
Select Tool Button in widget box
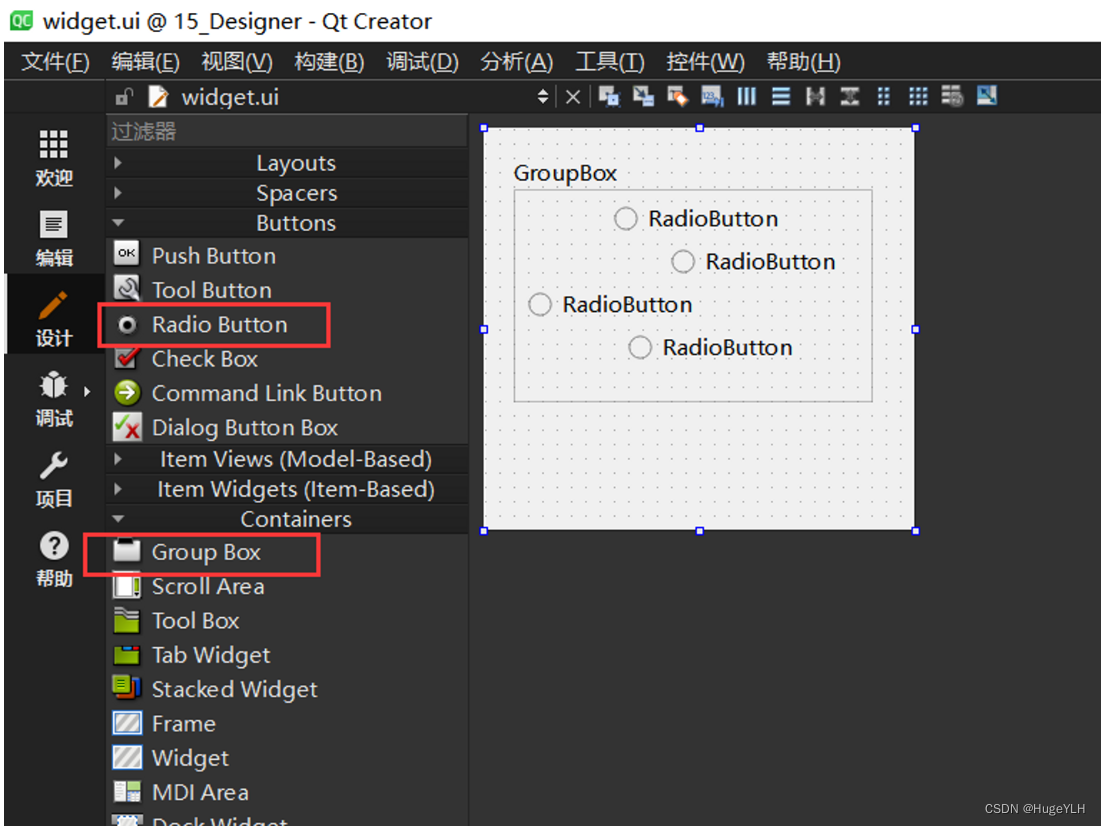(286, 290)
